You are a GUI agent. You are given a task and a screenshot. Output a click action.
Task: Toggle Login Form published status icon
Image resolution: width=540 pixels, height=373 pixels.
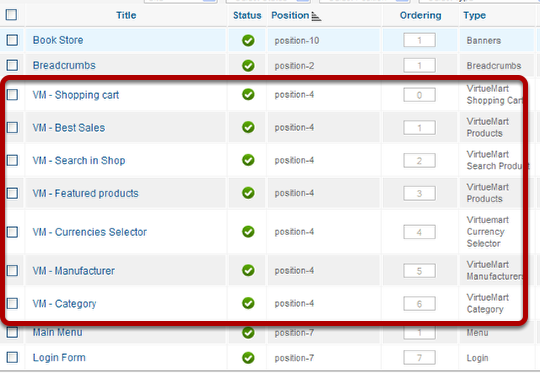point(248,358)
